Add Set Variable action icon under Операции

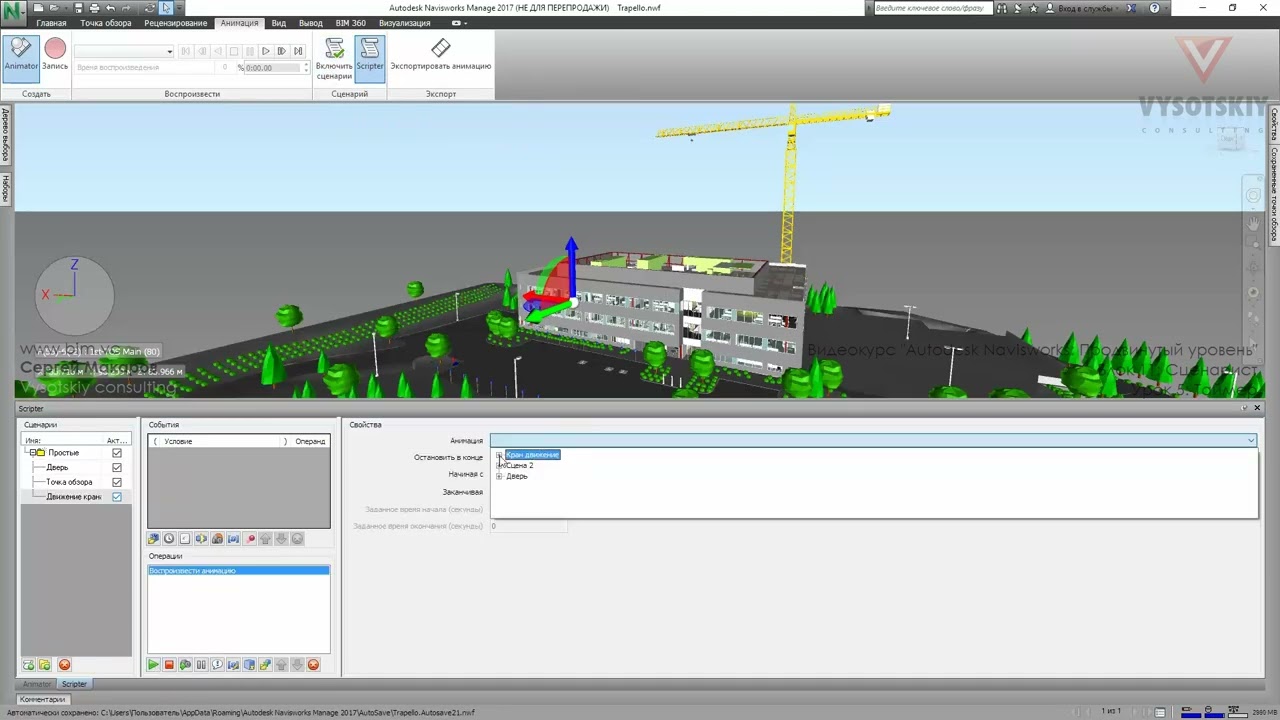[233, 665]
